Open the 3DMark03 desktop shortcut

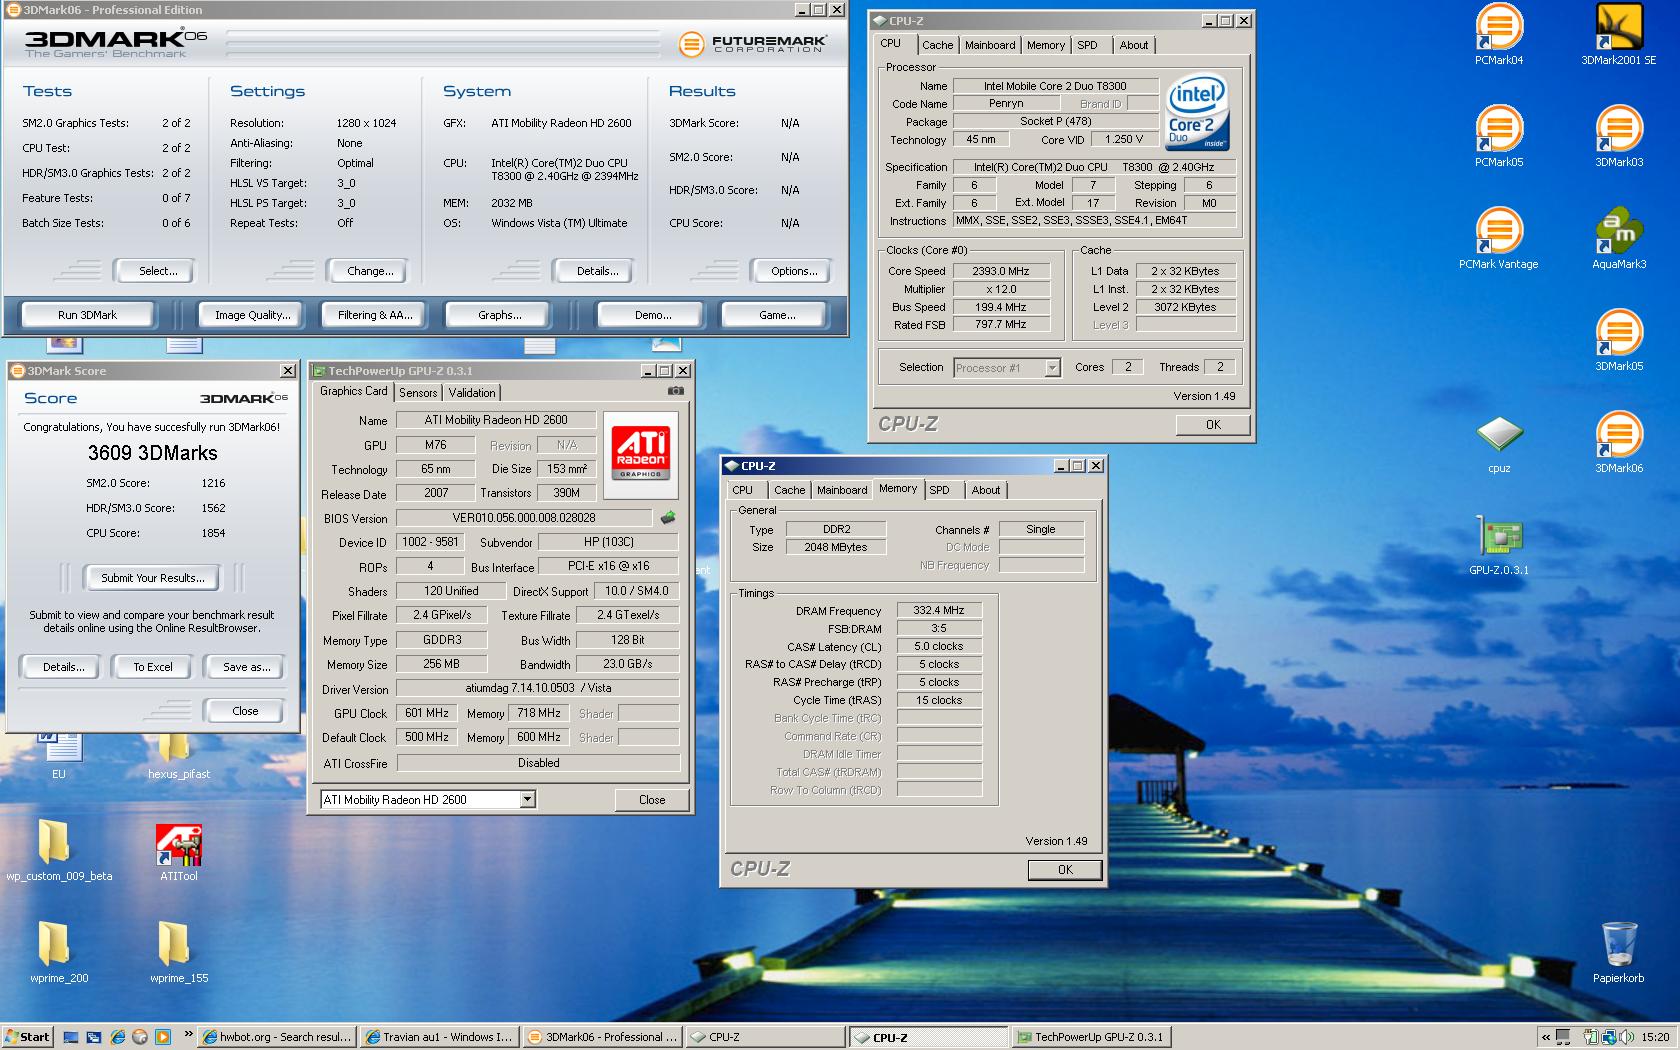(1618, 137)
